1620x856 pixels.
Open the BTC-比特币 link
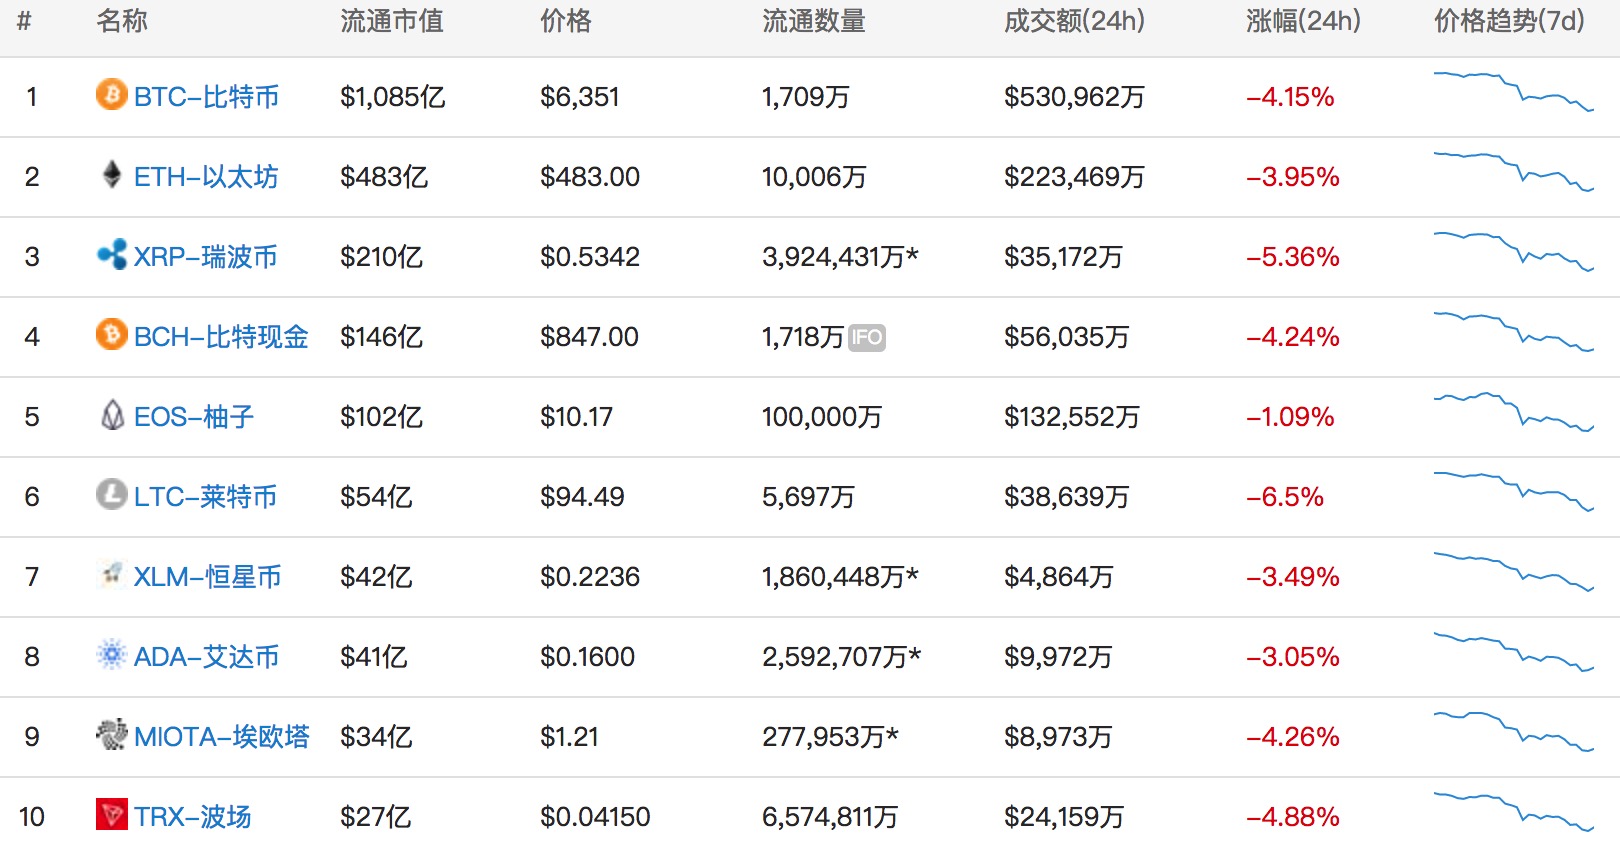click(206, 97)
